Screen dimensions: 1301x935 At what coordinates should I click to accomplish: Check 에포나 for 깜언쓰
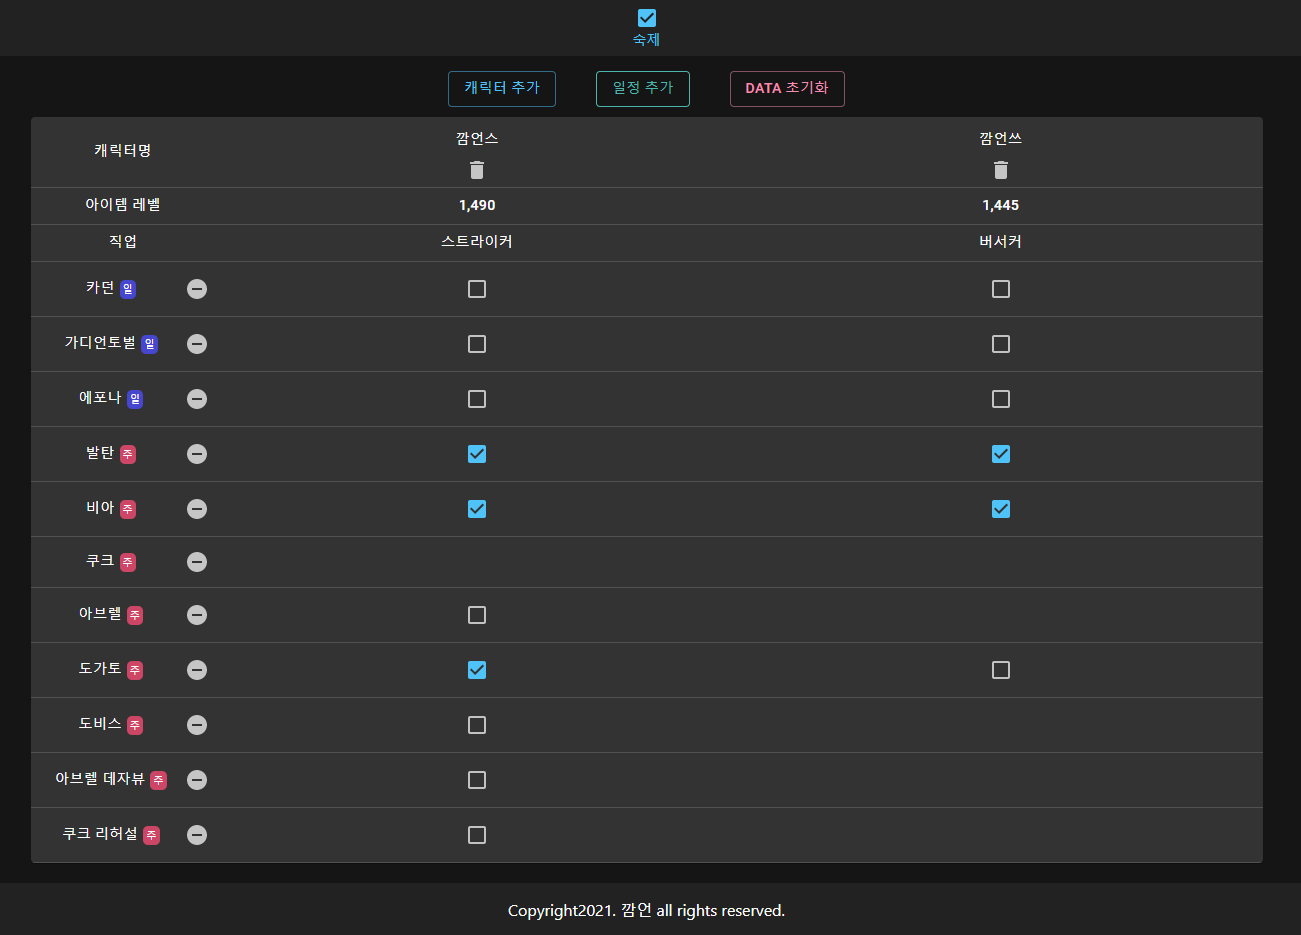[x=1001, y=399]
